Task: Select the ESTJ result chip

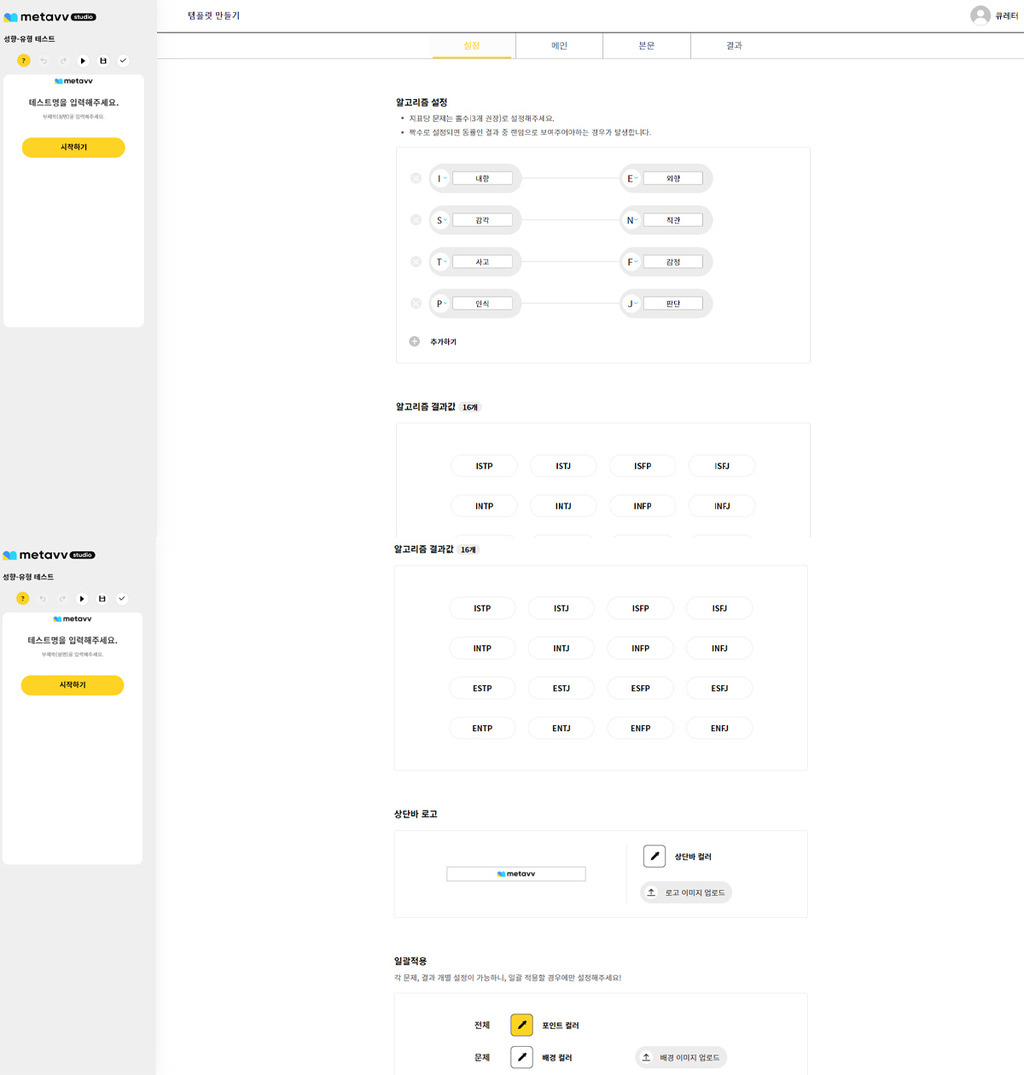Action: coord(561,688)
